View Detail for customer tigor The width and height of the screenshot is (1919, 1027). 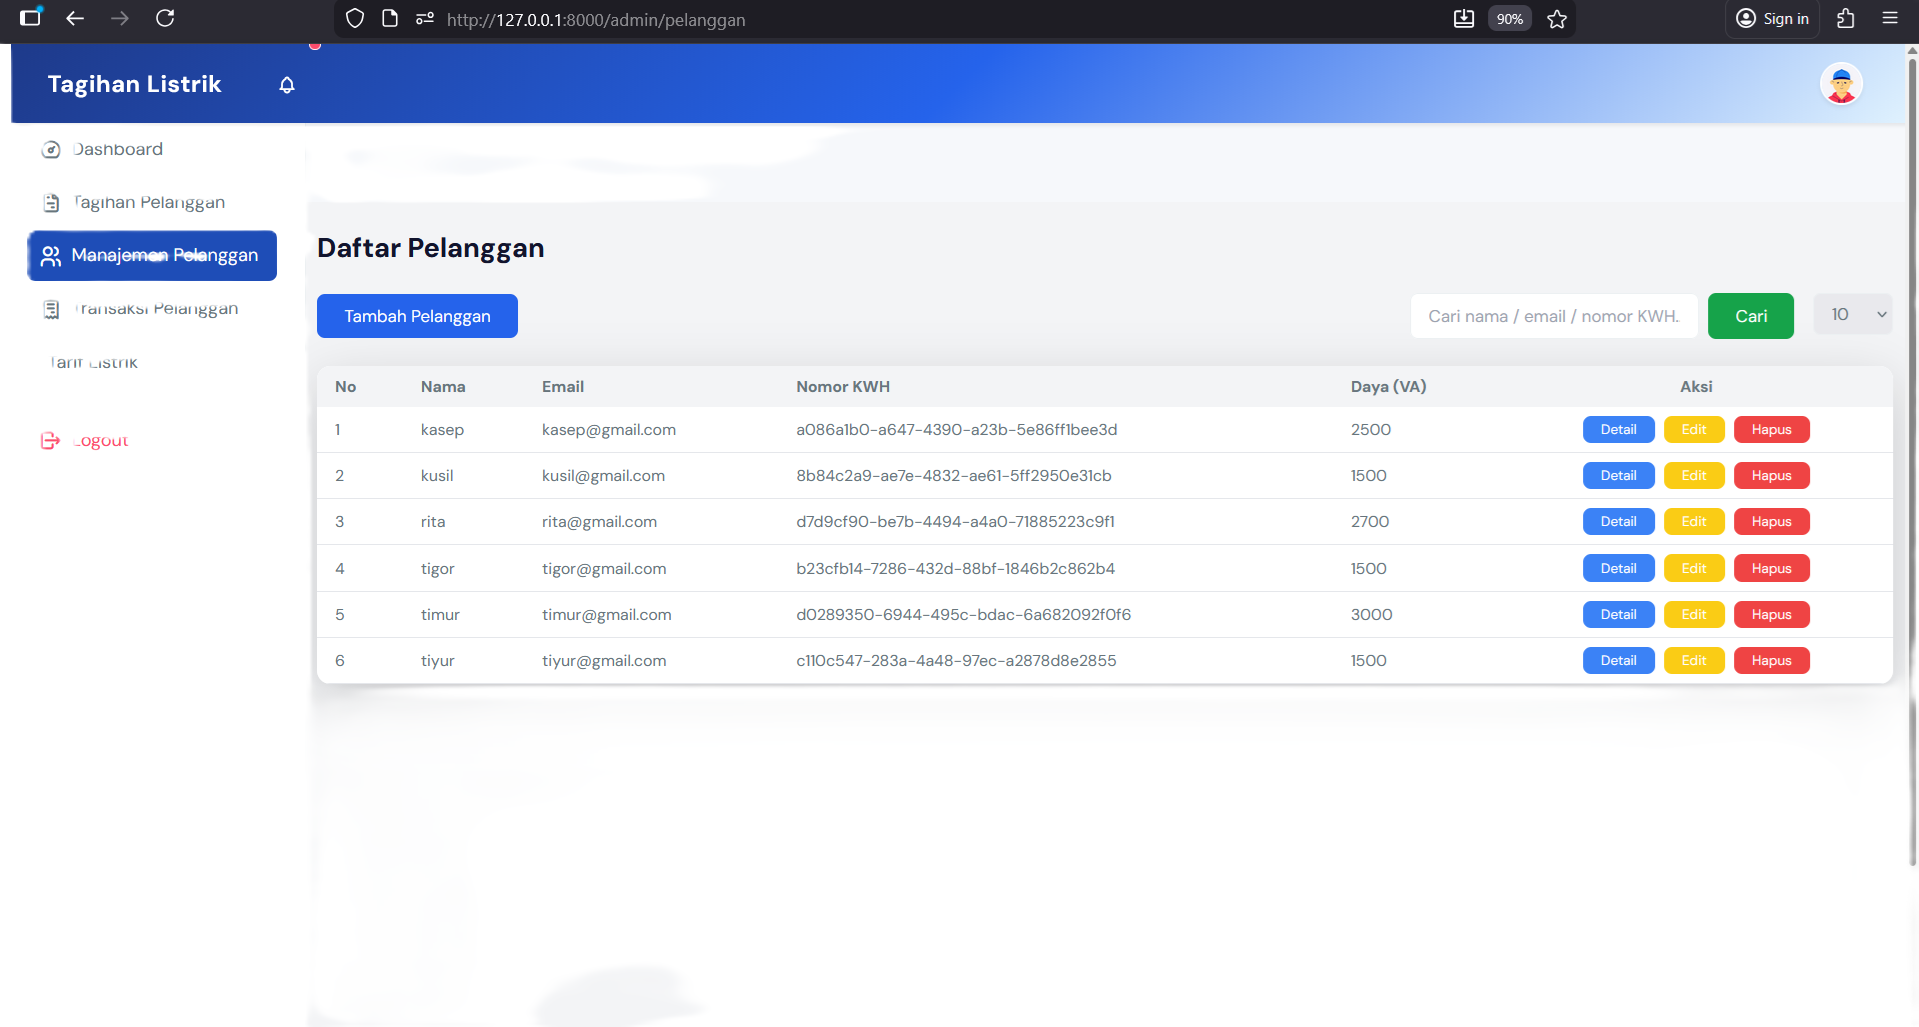(1618, 569)
